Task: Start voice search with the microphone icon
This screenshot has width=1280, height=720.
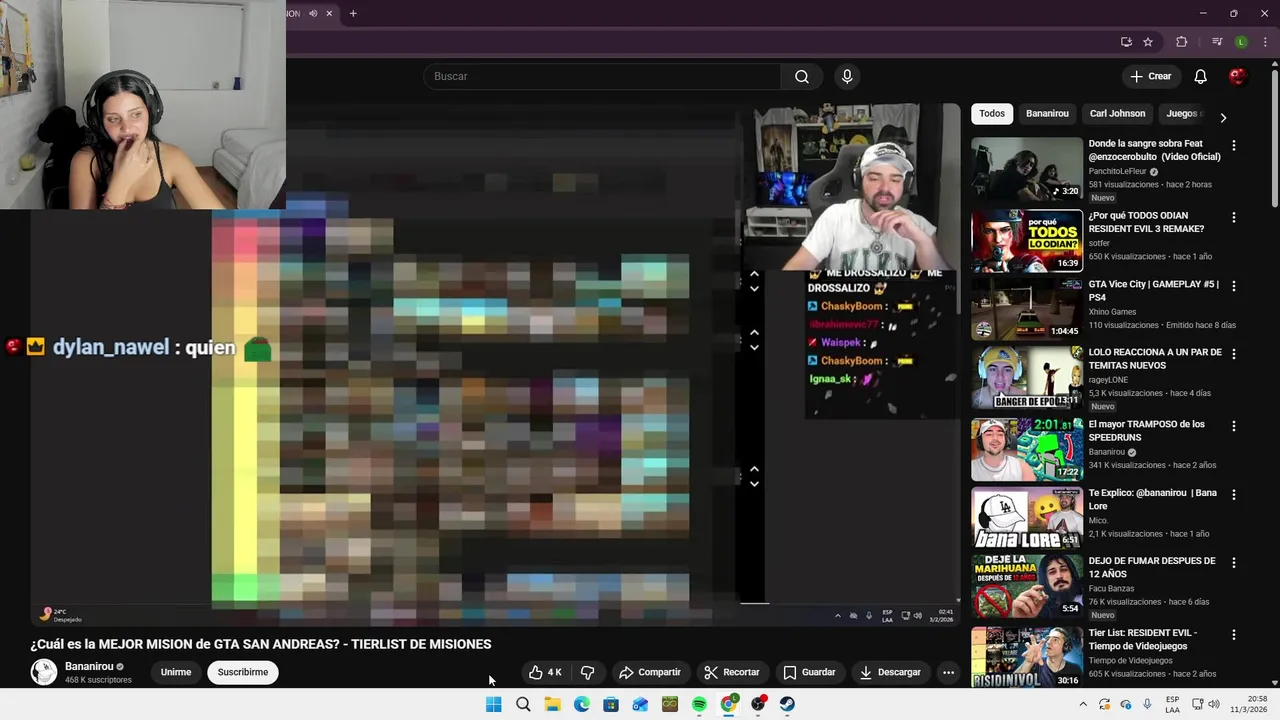Action: point(847,76)
